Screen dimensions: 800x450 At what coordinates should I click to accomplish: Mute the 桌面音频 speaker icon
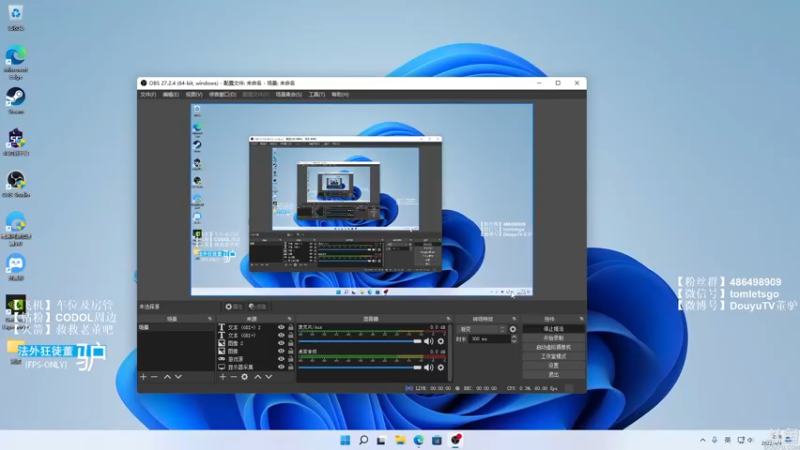tap(429, 367)
